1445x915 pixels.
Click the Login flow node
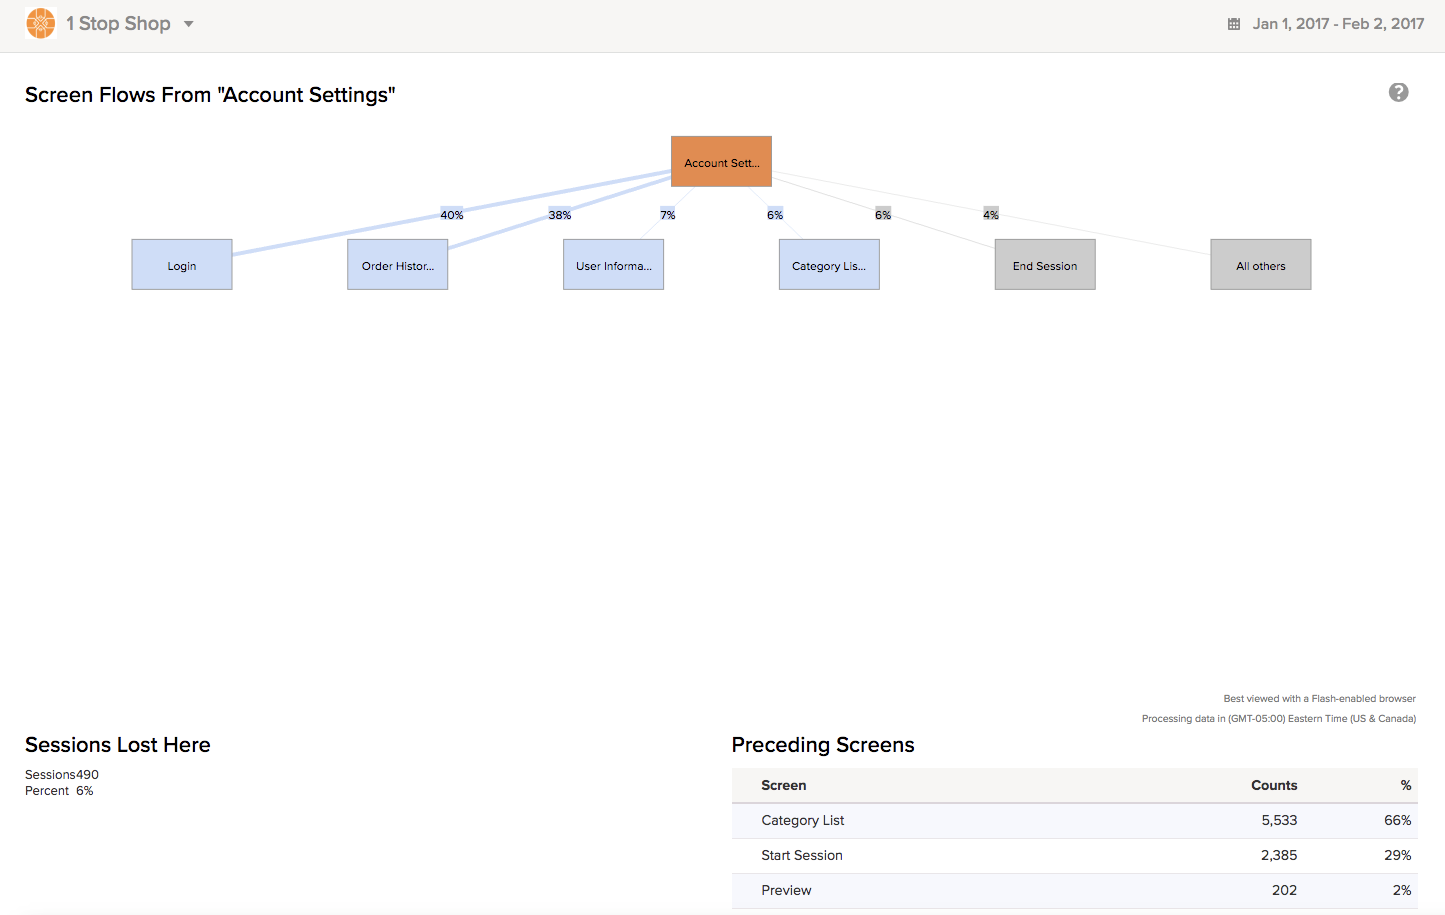182,265
